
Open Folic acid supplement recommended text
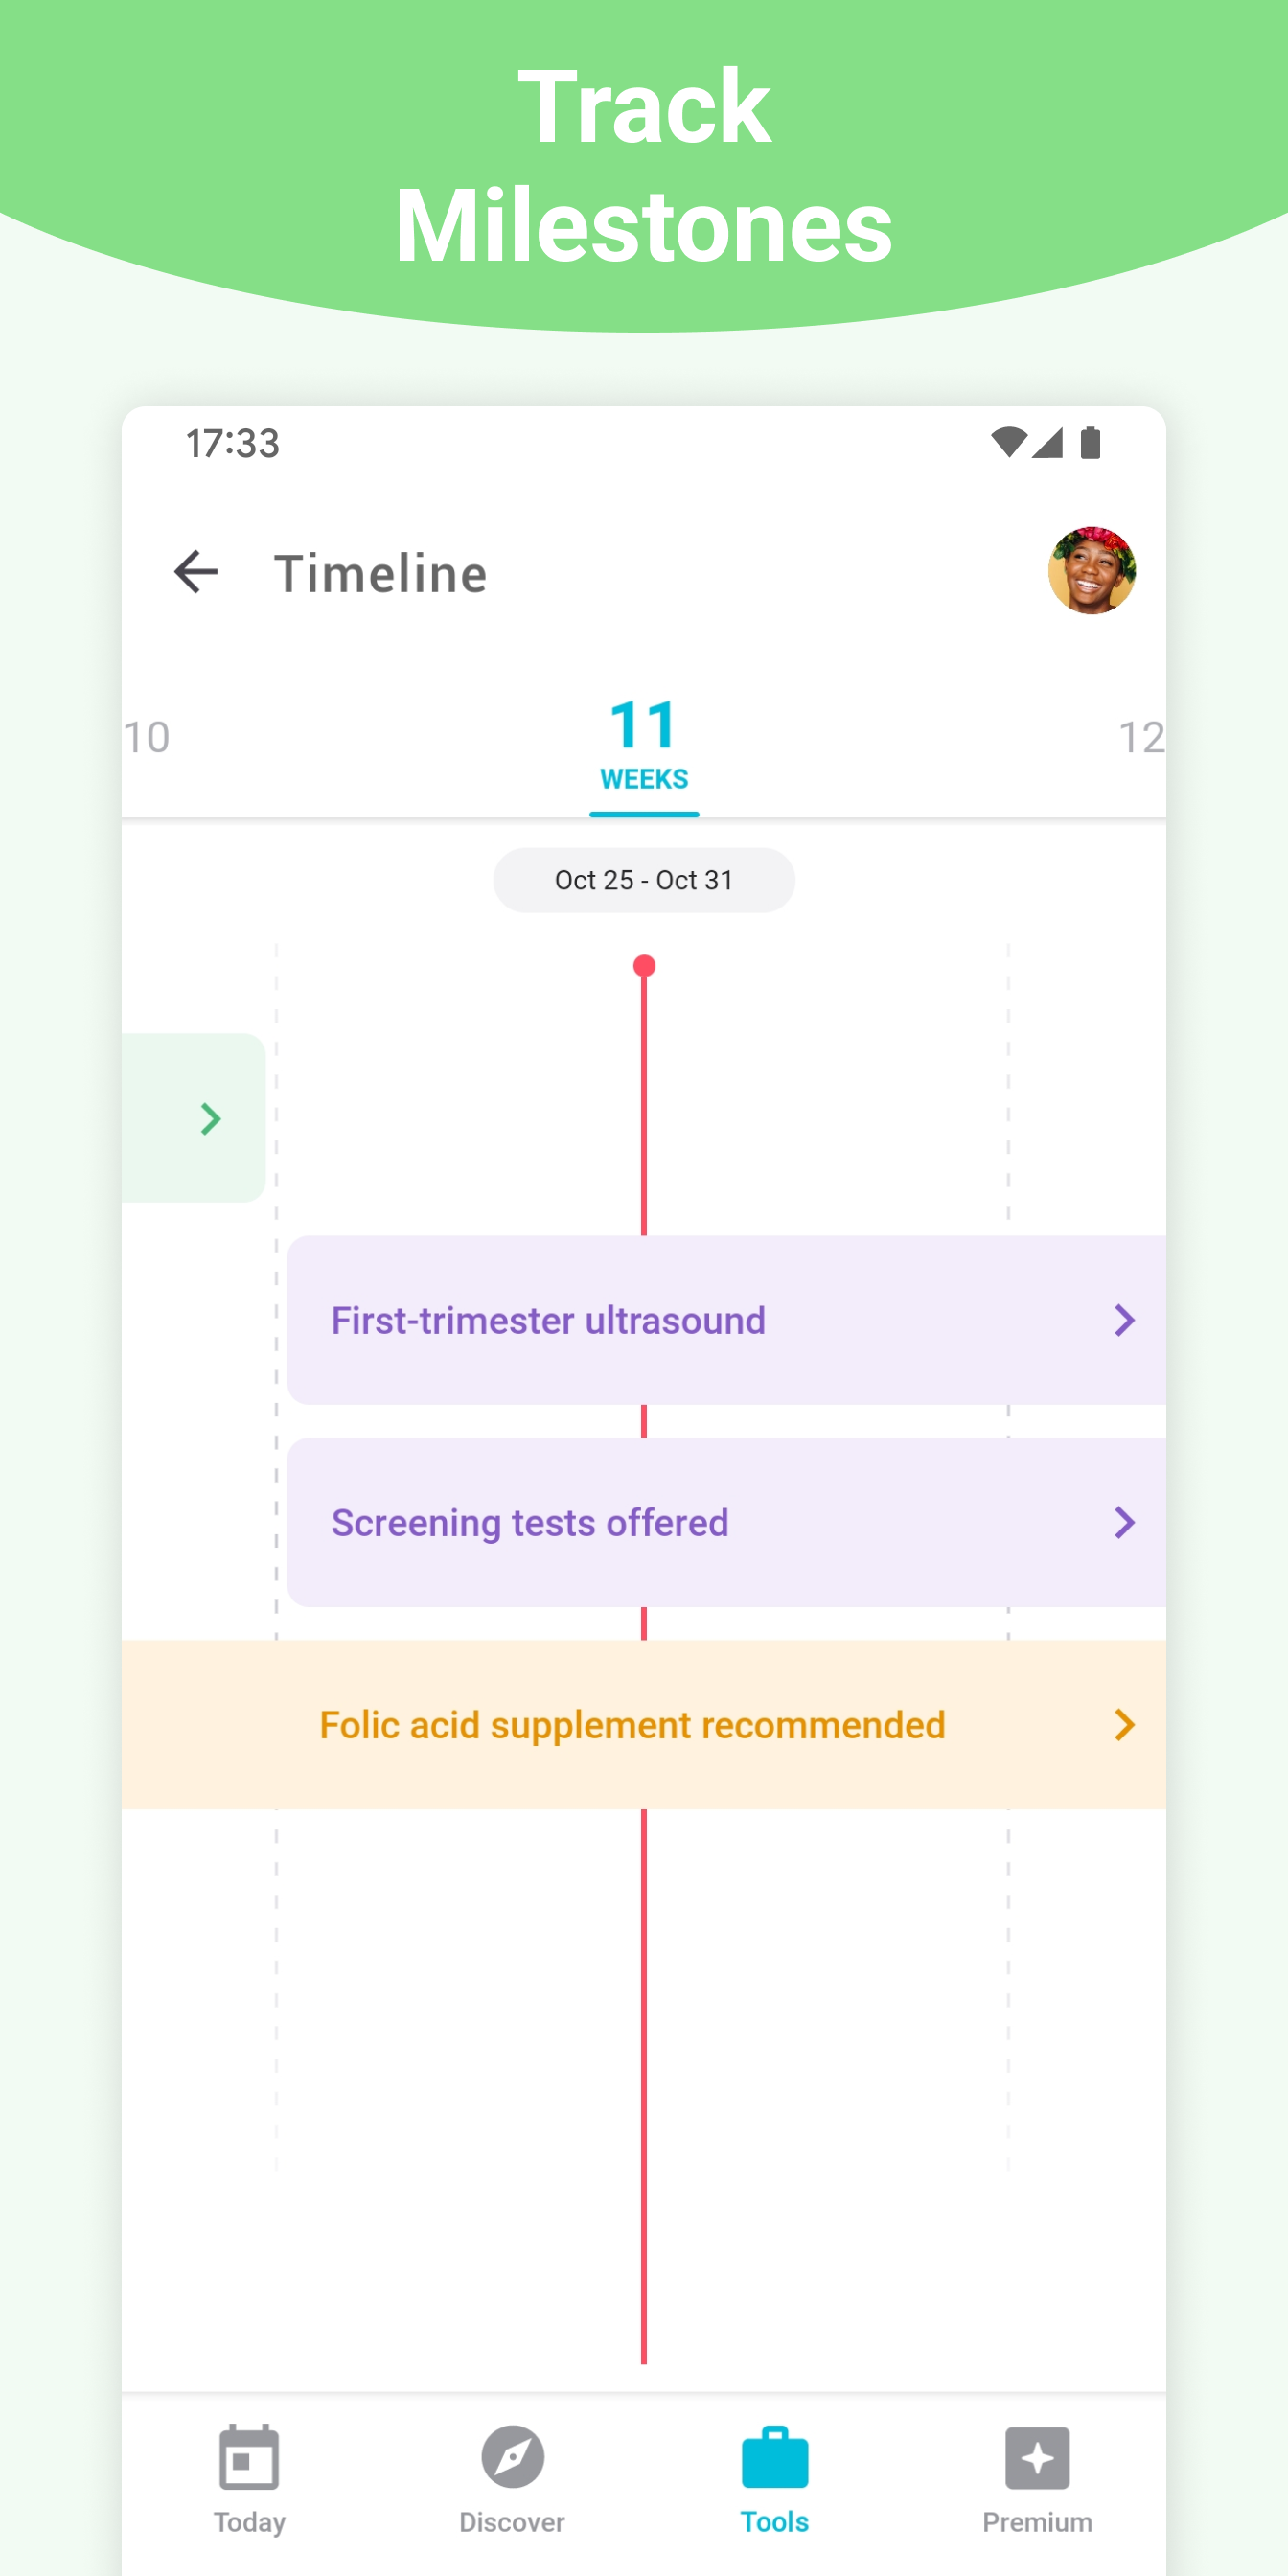pyautogui.click(x=632, y=1725)
